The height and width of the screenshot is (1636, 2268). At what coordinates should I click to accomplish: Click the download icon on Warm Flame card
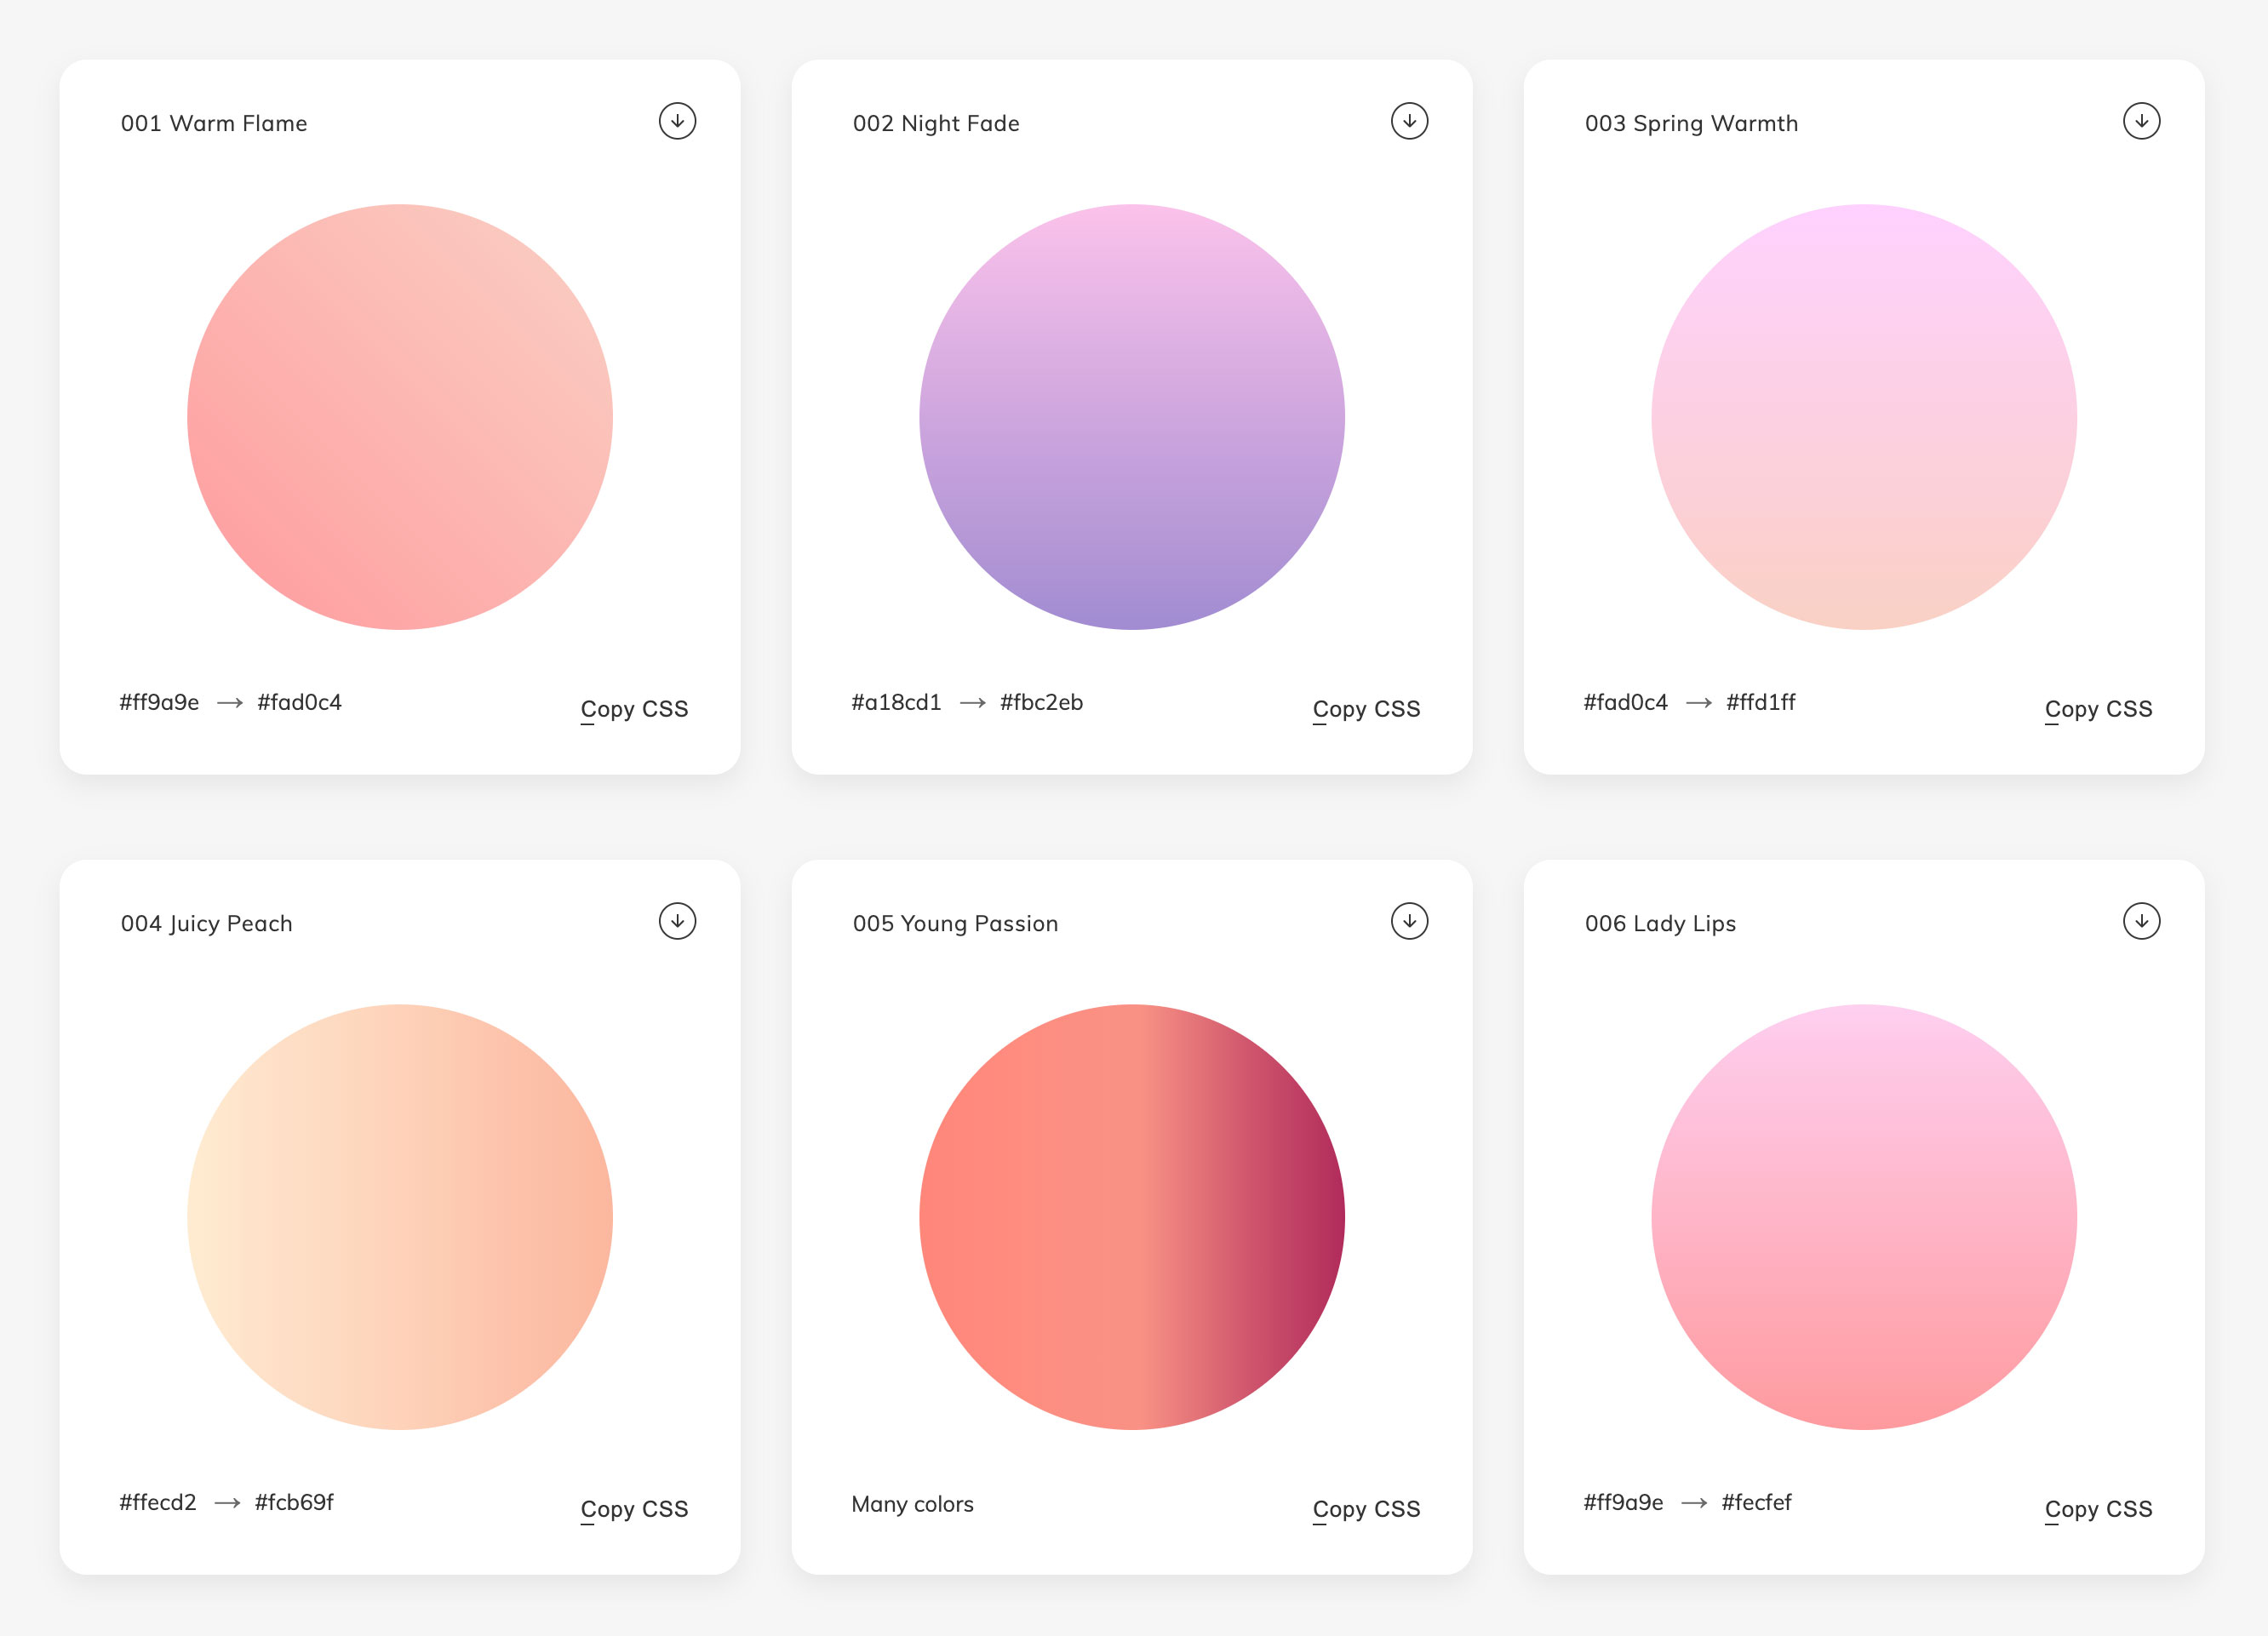[x=678, y=120]
